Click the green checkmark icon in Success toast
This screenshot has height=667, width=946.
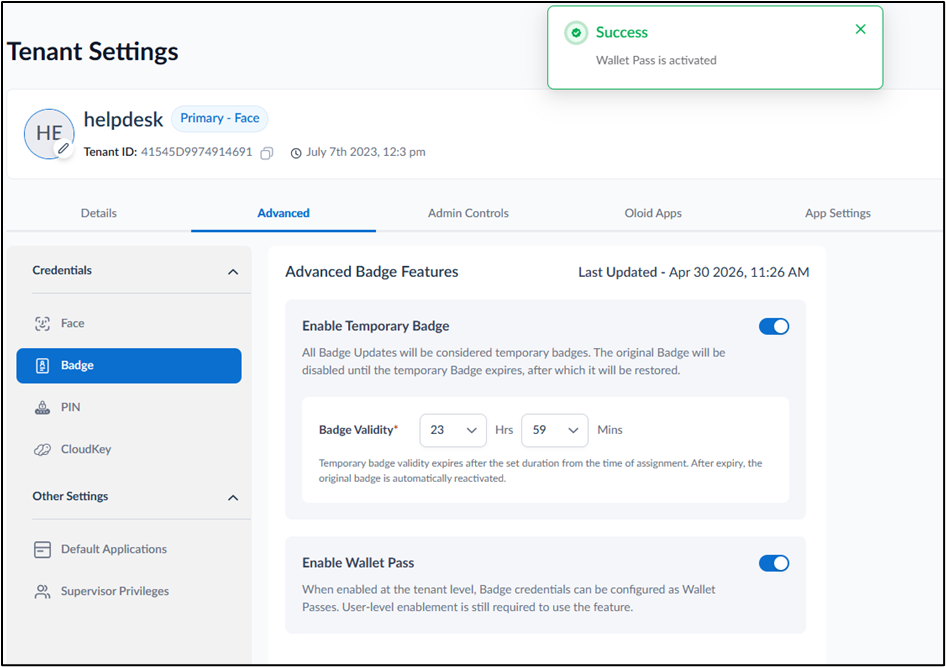pyautogui.click(x=576, y=33)
